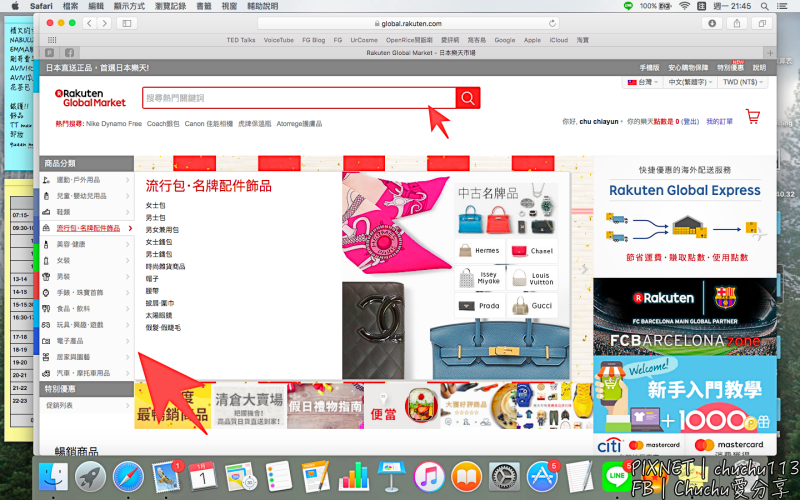Open the 台灣 country dropdown
The width and height of the screenshot is (800, 500).
click(639, 82)
